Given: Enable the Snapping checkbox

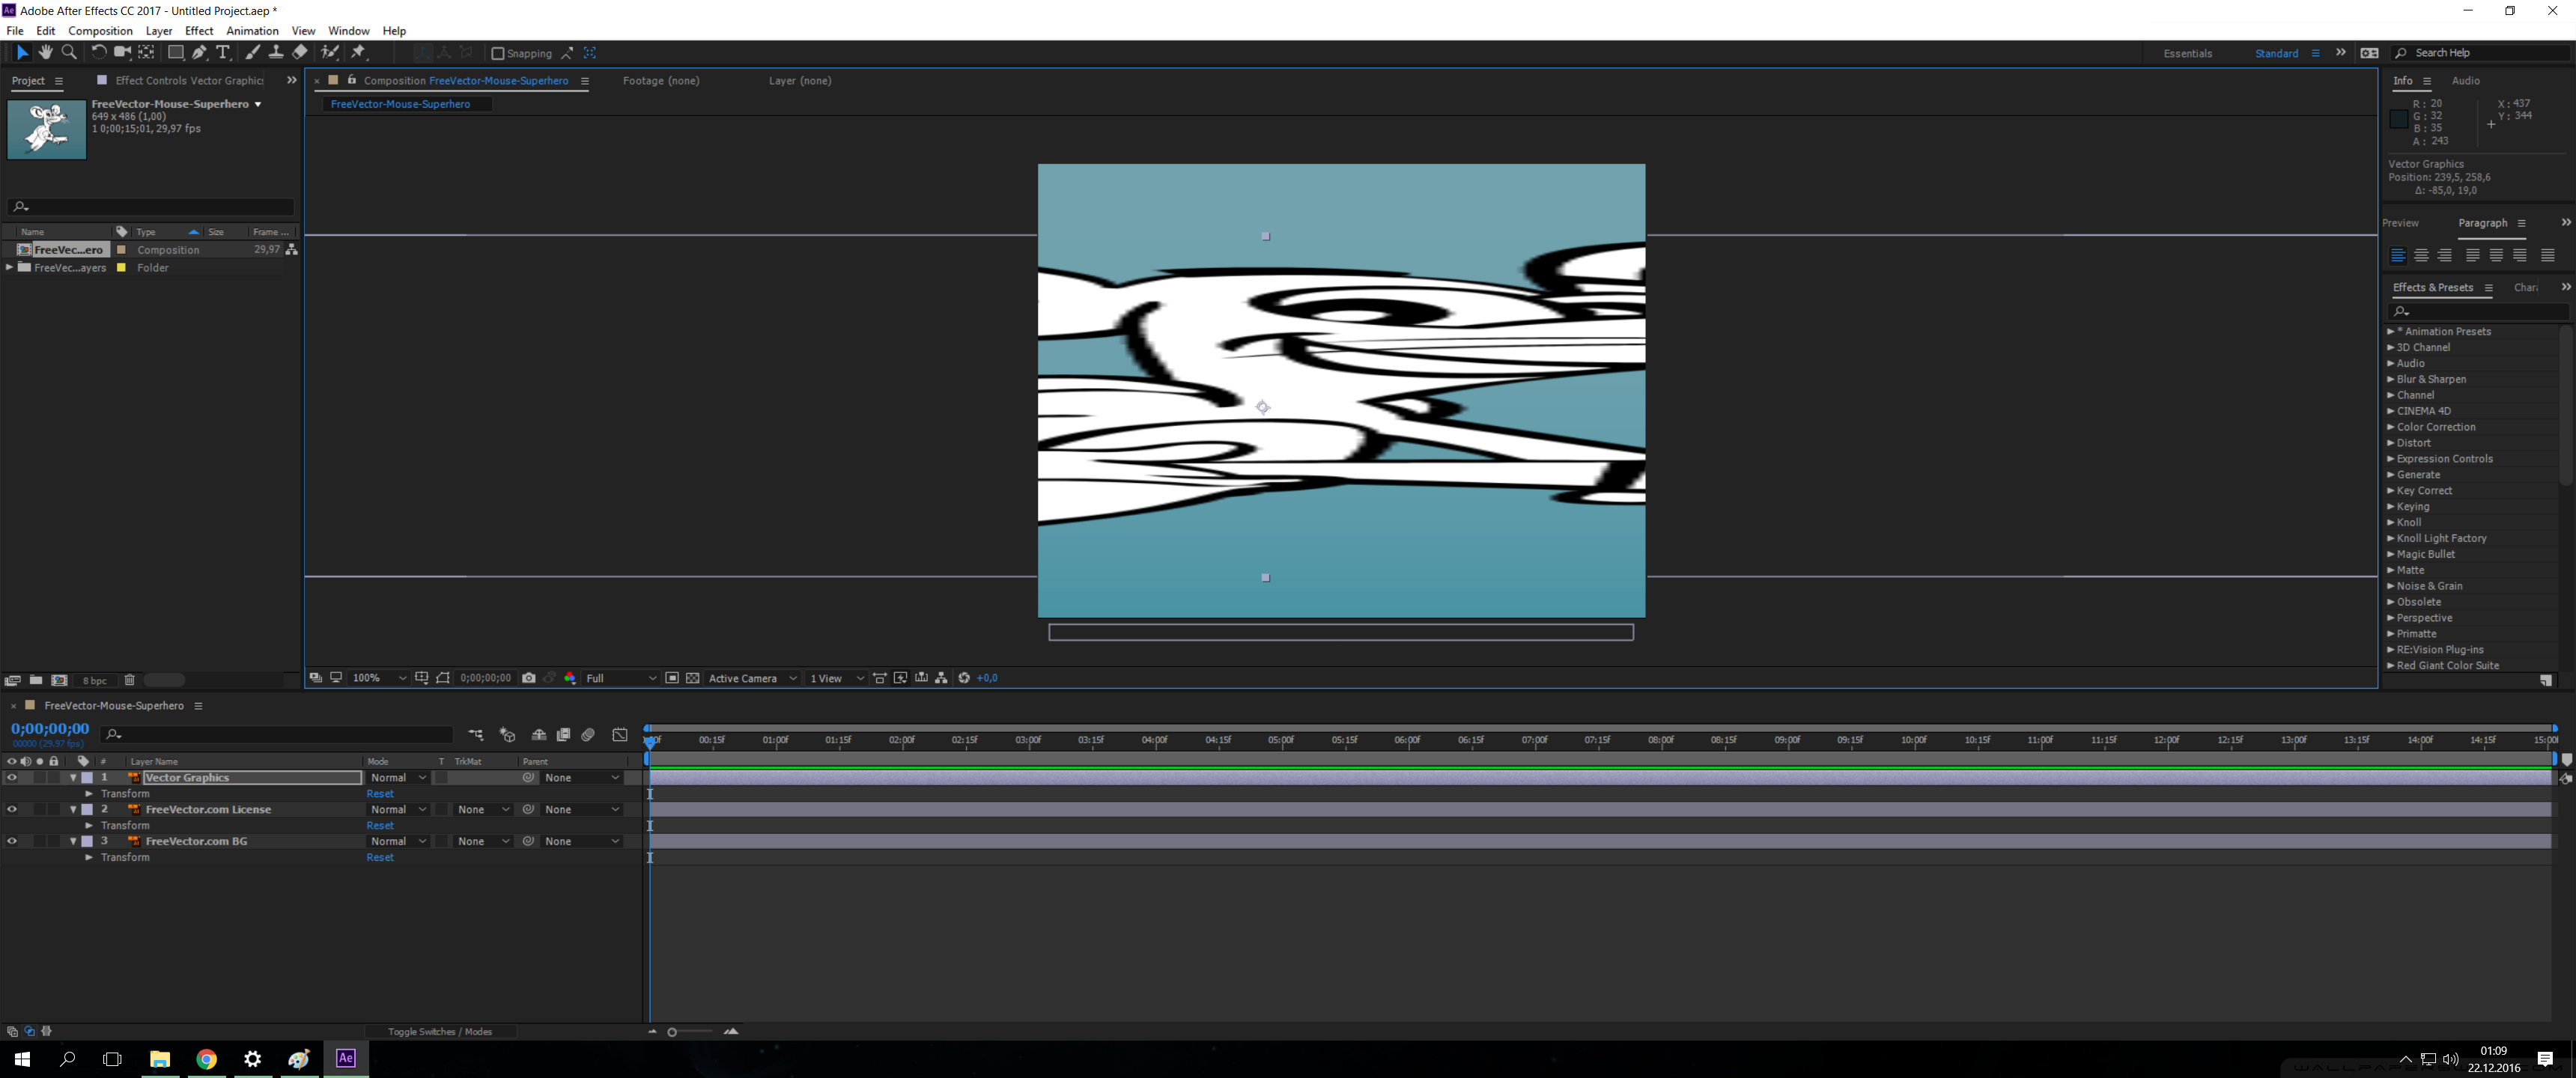Looking at the screenshot, I should (x=497, y=53).
